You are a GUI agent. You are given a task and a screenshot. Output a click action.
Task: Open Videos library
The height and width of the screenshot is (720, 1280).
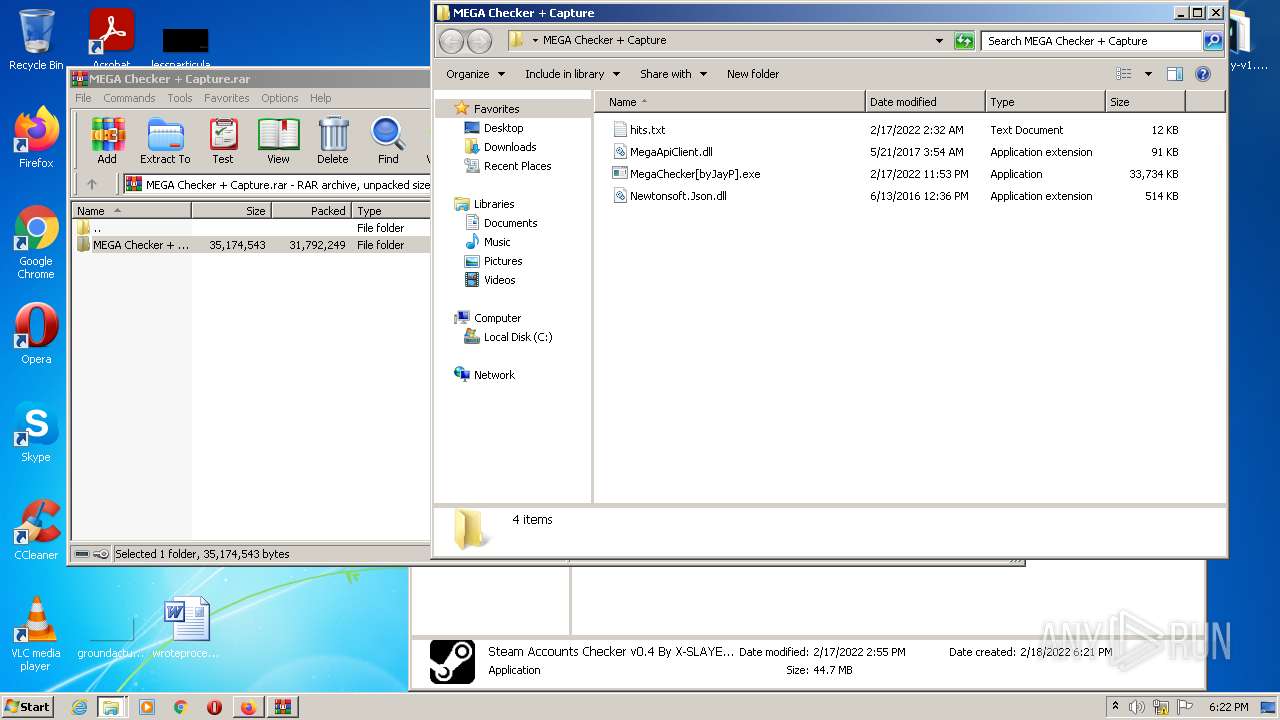coord(500,280)
